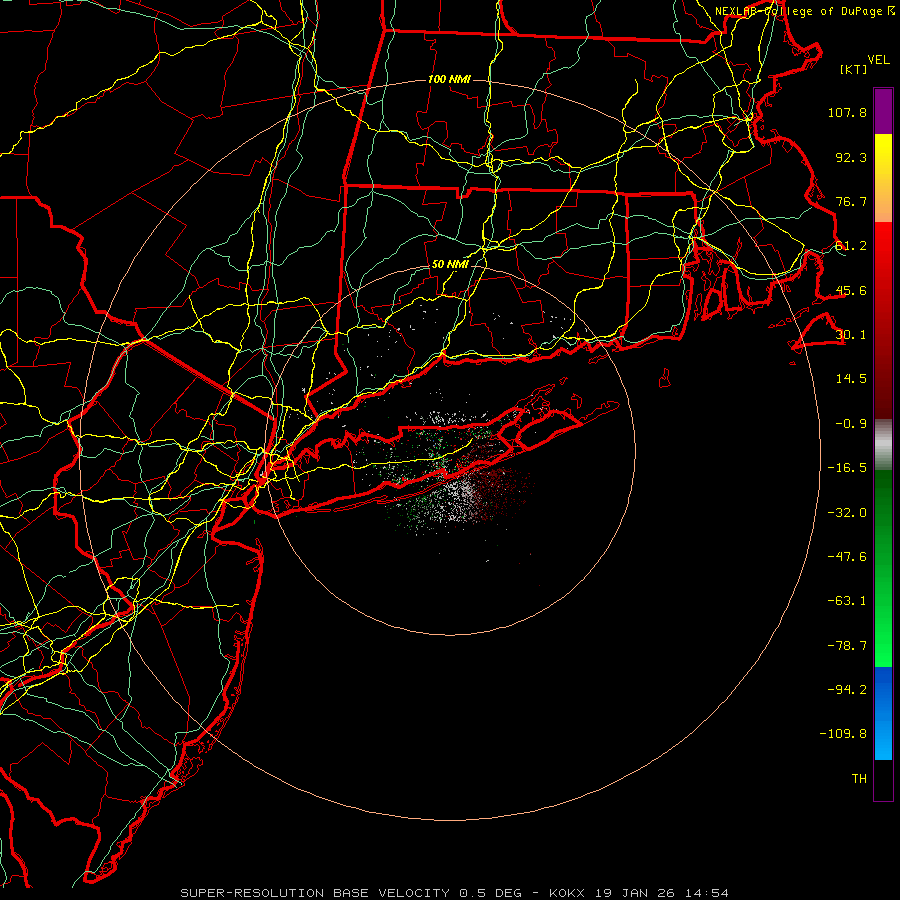Select the 45.6 value on the velocity scale
Viewport: 900px width, 900px height.
[x=851, y=290]
